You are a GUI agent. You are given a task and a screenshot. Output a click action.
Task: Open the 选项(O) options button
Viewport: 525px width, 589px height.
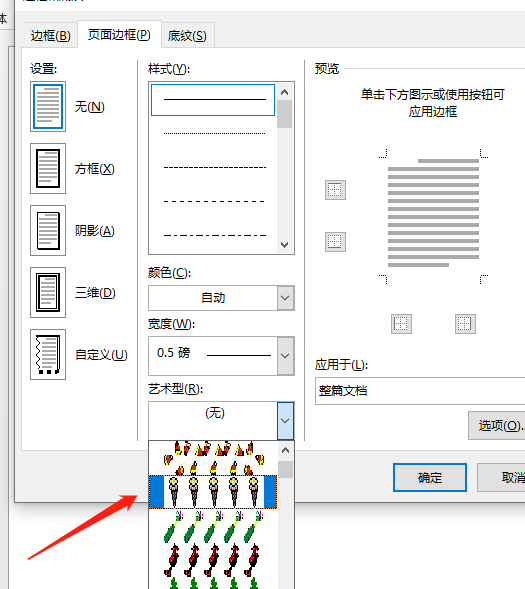[x=497, y=425]
